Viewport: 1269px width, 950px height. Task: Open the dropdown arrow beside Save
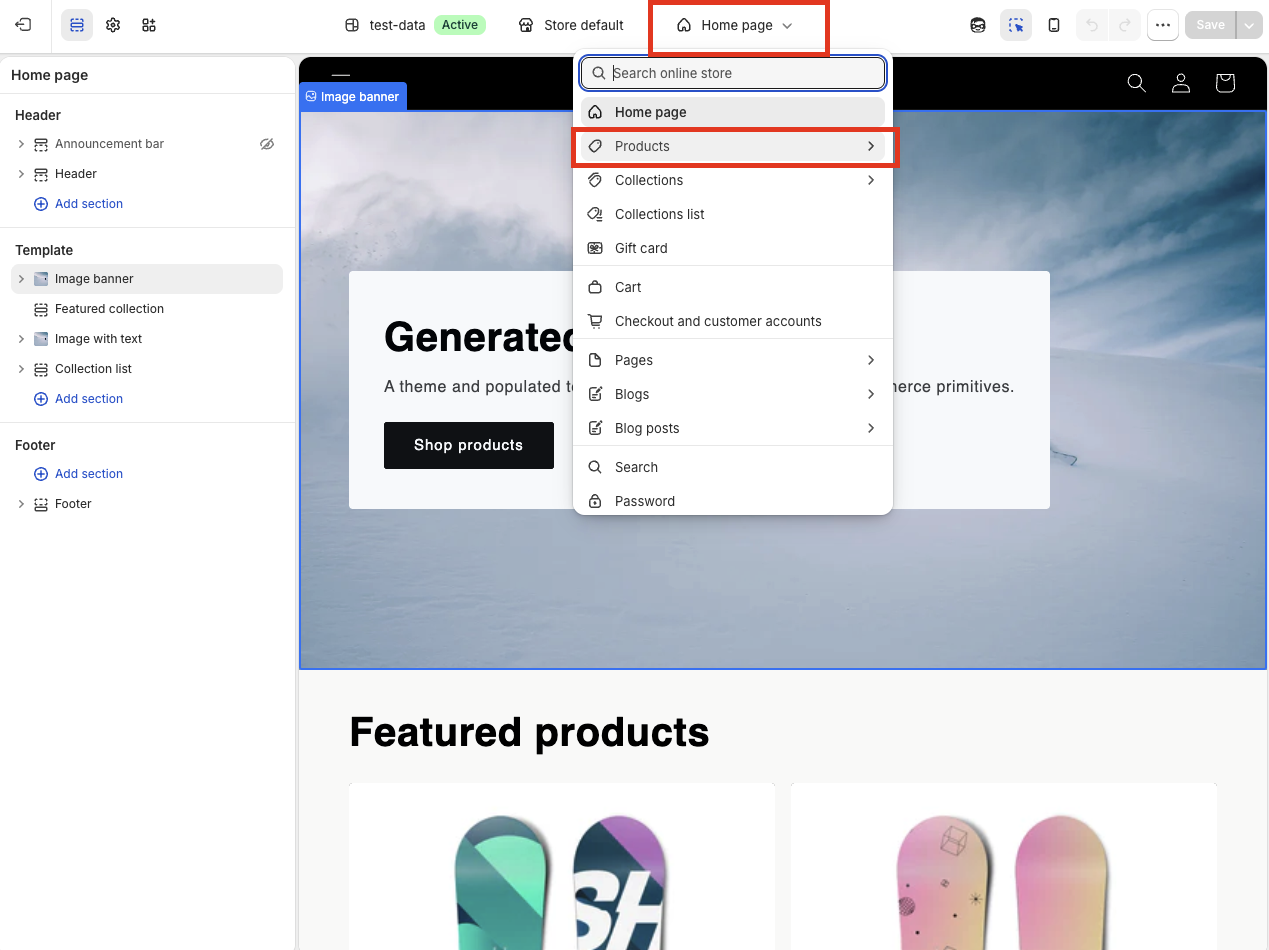pos(1250,25)
